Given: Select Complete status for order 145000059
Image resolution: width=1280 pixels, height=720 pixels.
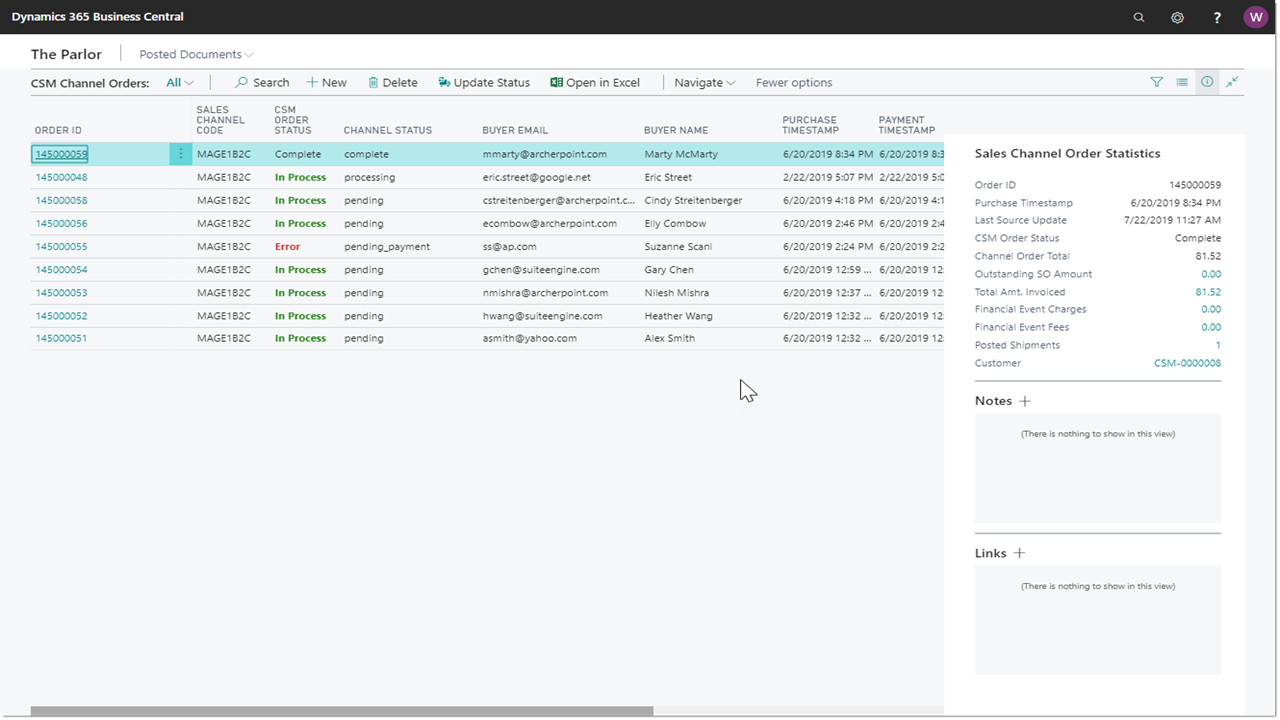Looking at the screenshot, I should (298, 154).
